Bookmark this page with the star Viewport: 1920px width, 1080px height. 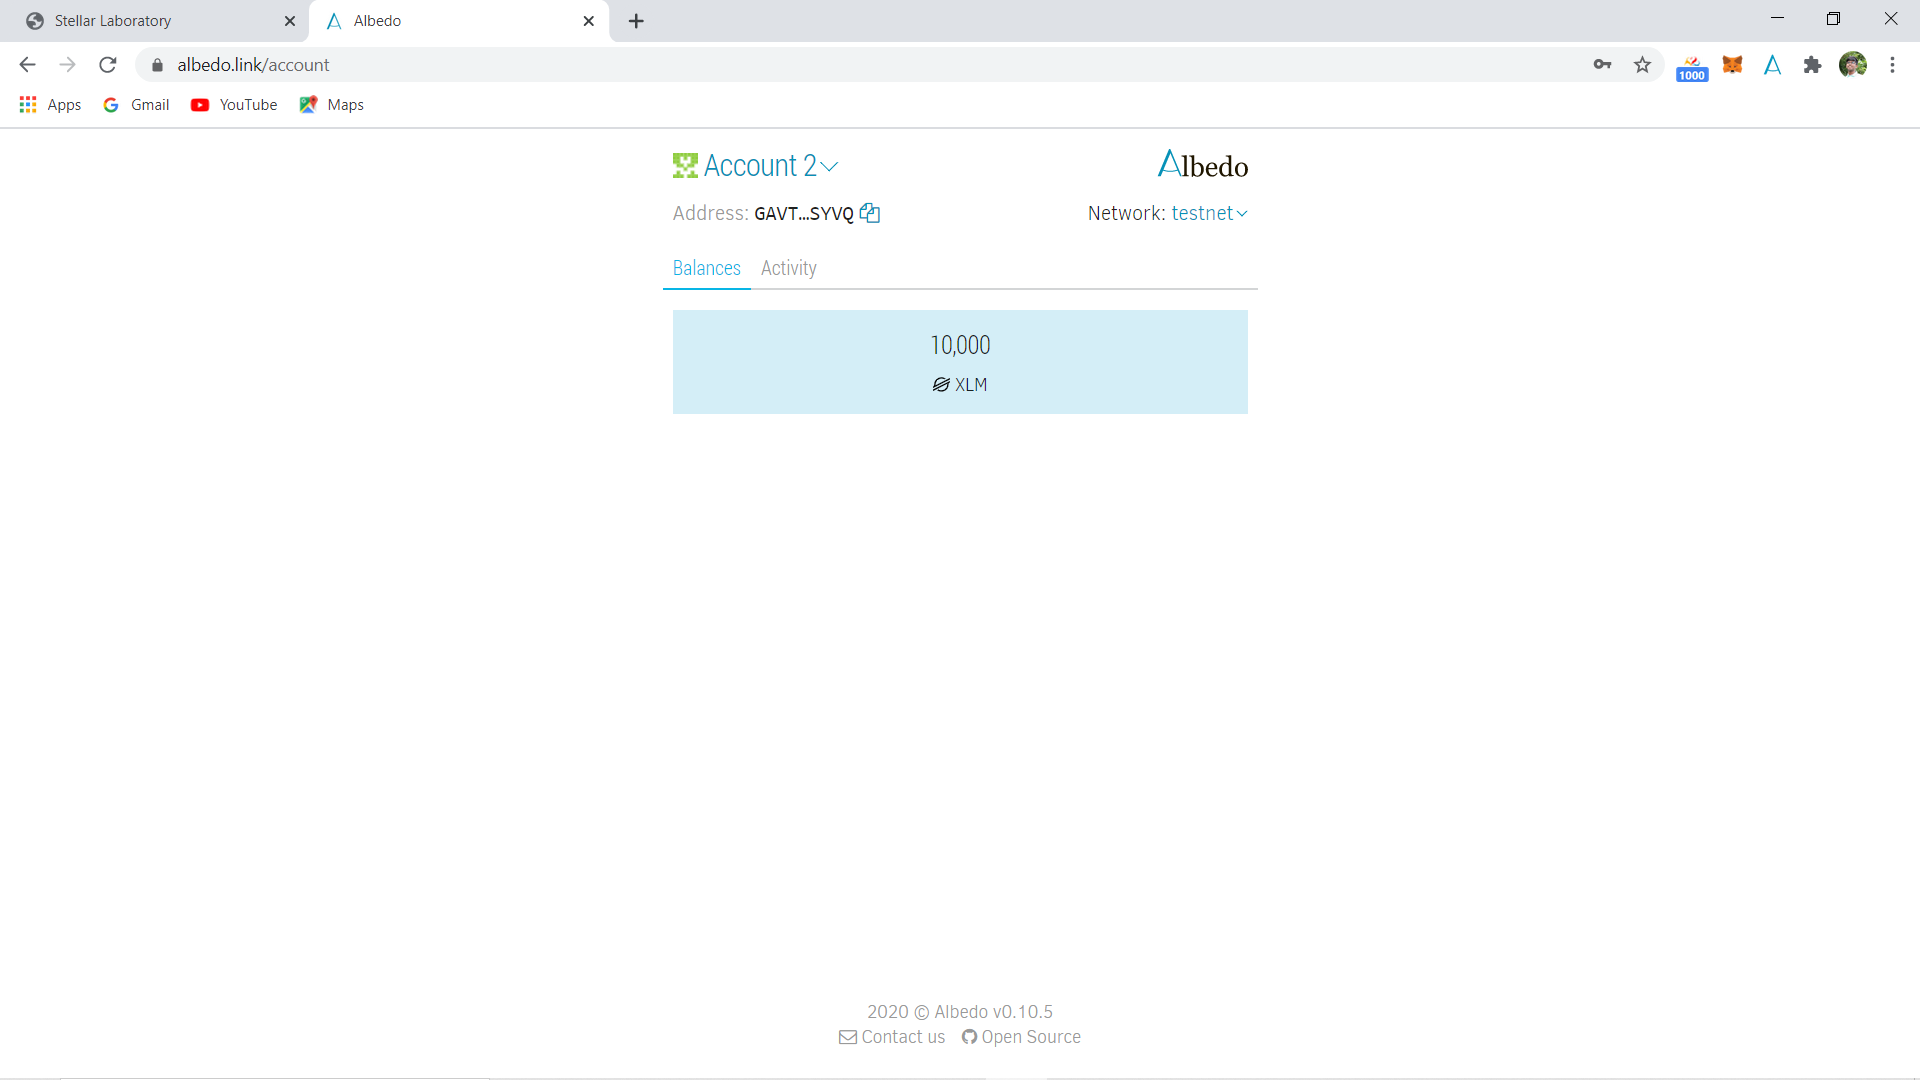coord(1642,65)
